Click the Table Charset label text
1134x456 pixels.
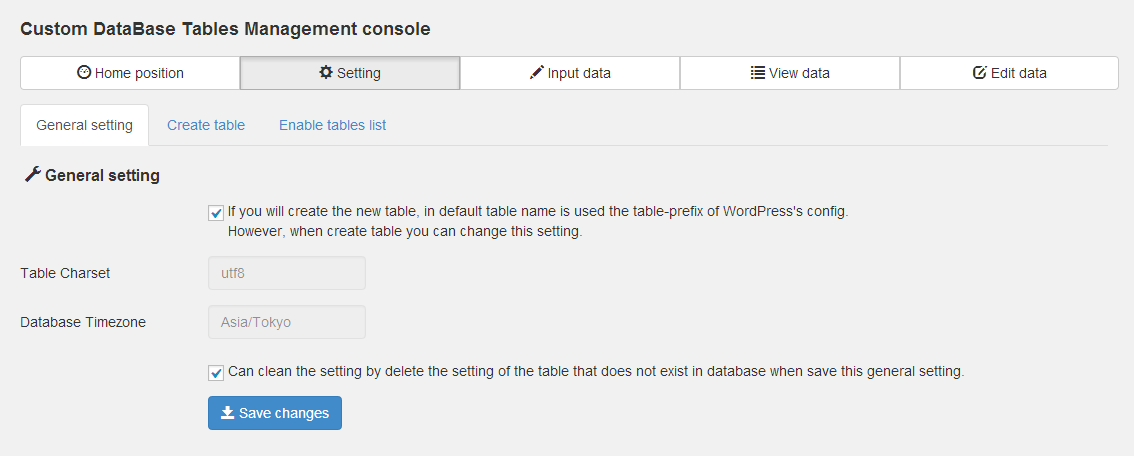65,273
